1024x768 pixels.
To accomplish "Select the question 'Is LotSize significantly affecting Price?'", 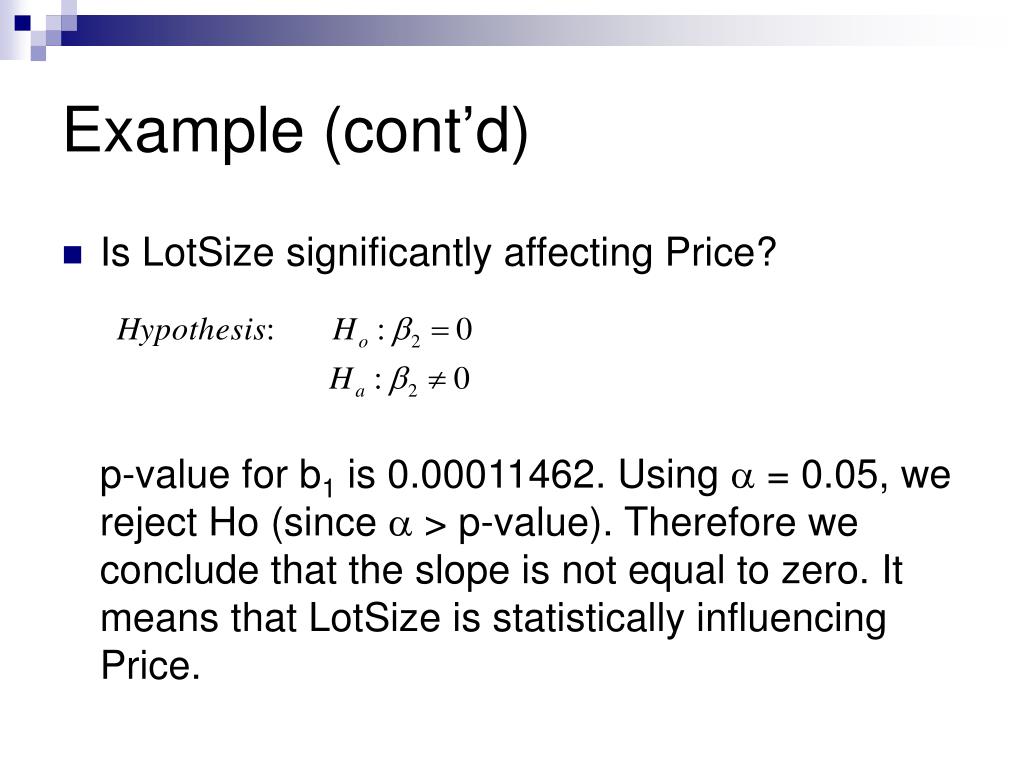I will (x=438, y=253).
